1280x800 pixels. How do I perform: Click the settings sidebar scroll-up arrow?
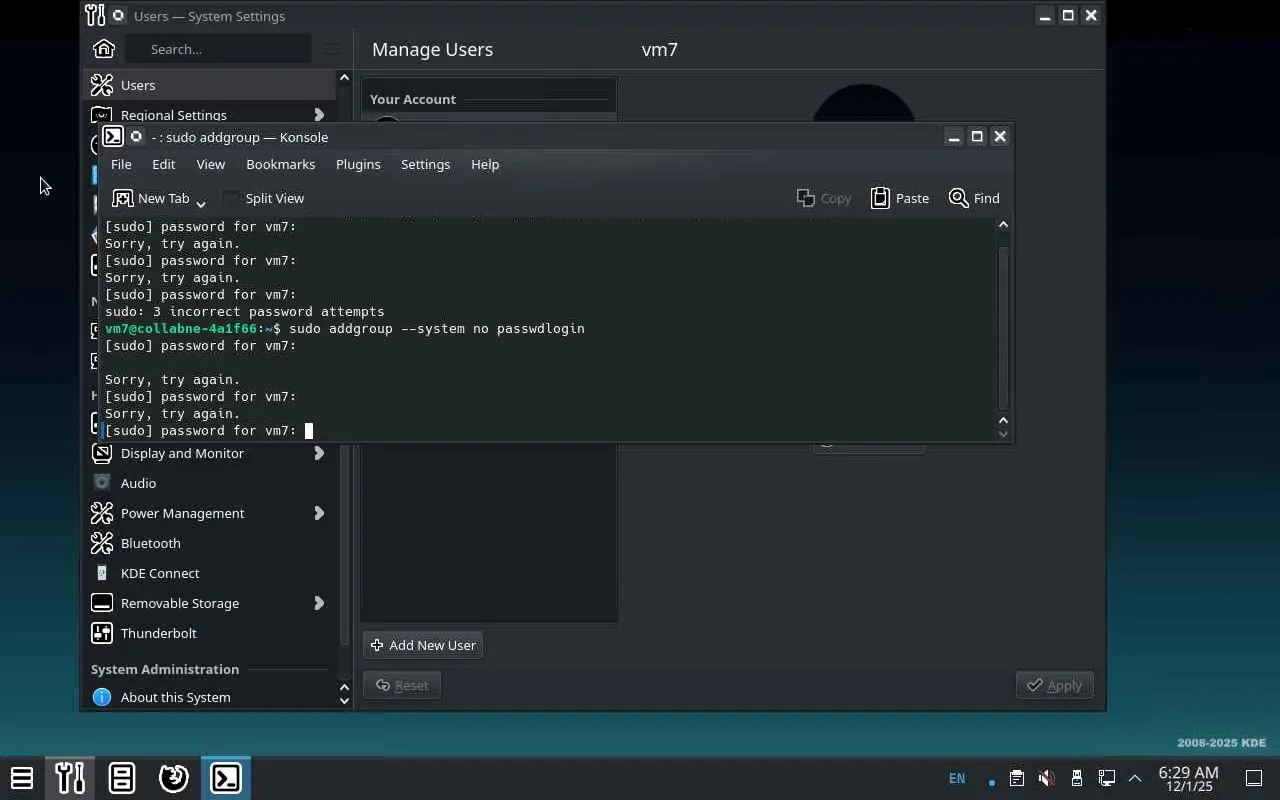(x=344, y=78)
